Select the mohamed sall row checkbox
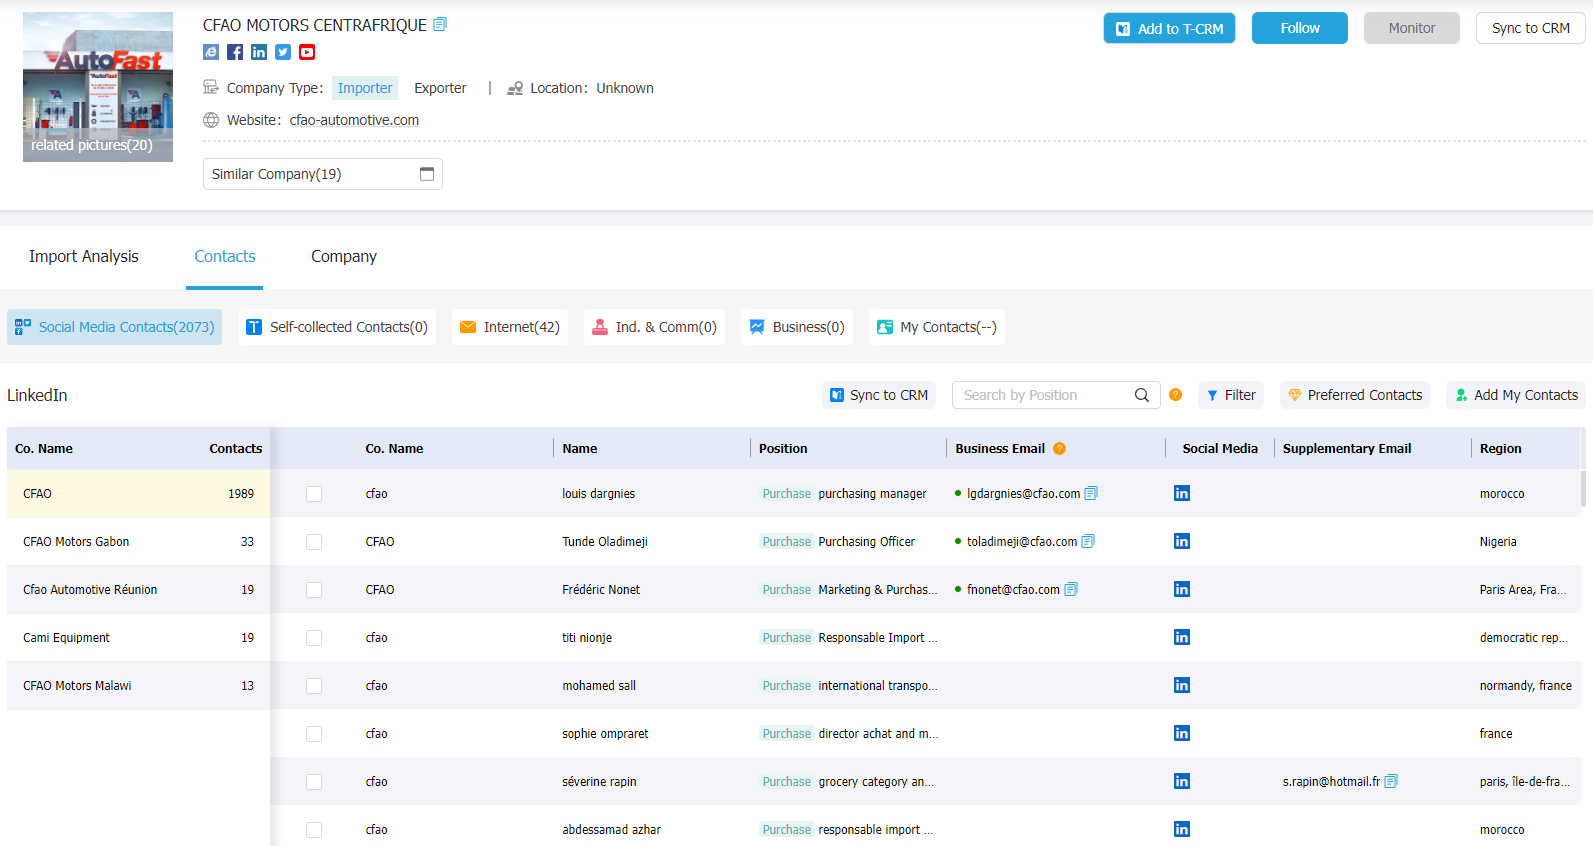Viewport: 1593px width, 846px height. click(314, 686)
